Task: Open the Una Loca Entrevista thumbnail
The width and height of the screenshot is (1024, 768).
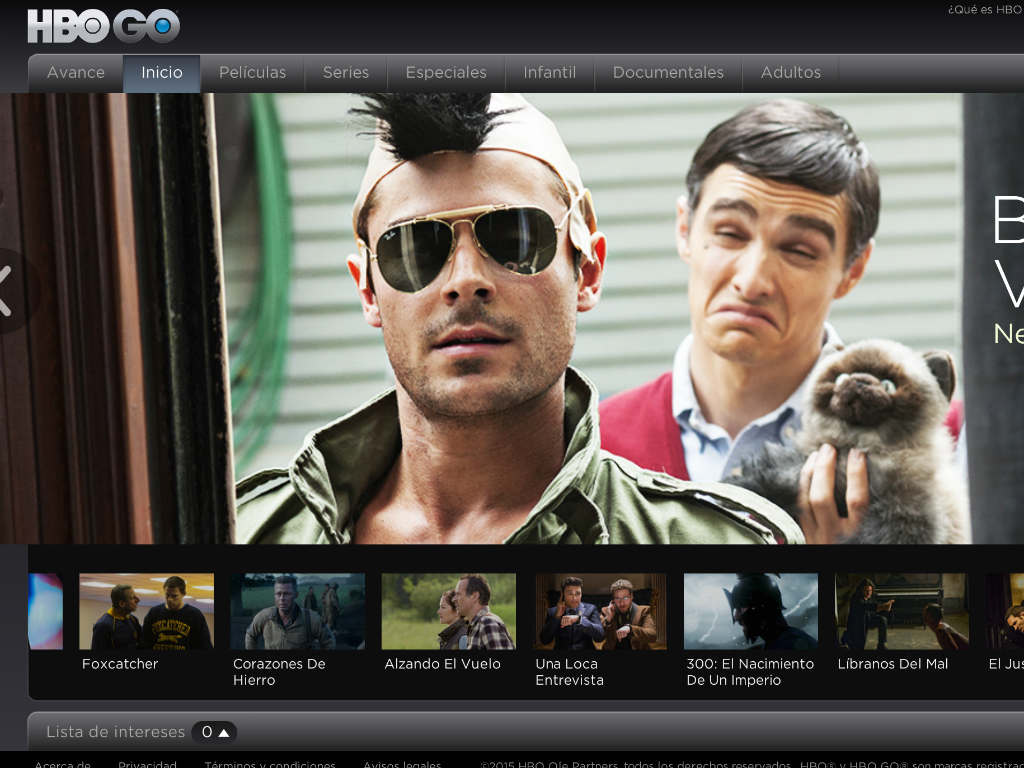Action: (600, 611)
